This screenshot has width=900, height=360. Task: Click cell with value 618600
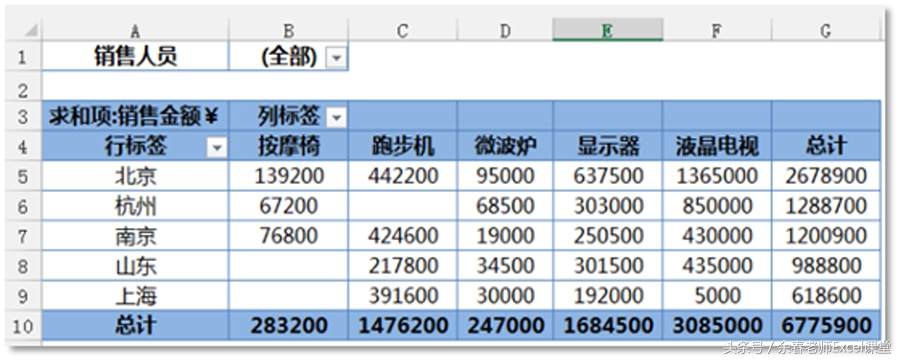point(826,296)
